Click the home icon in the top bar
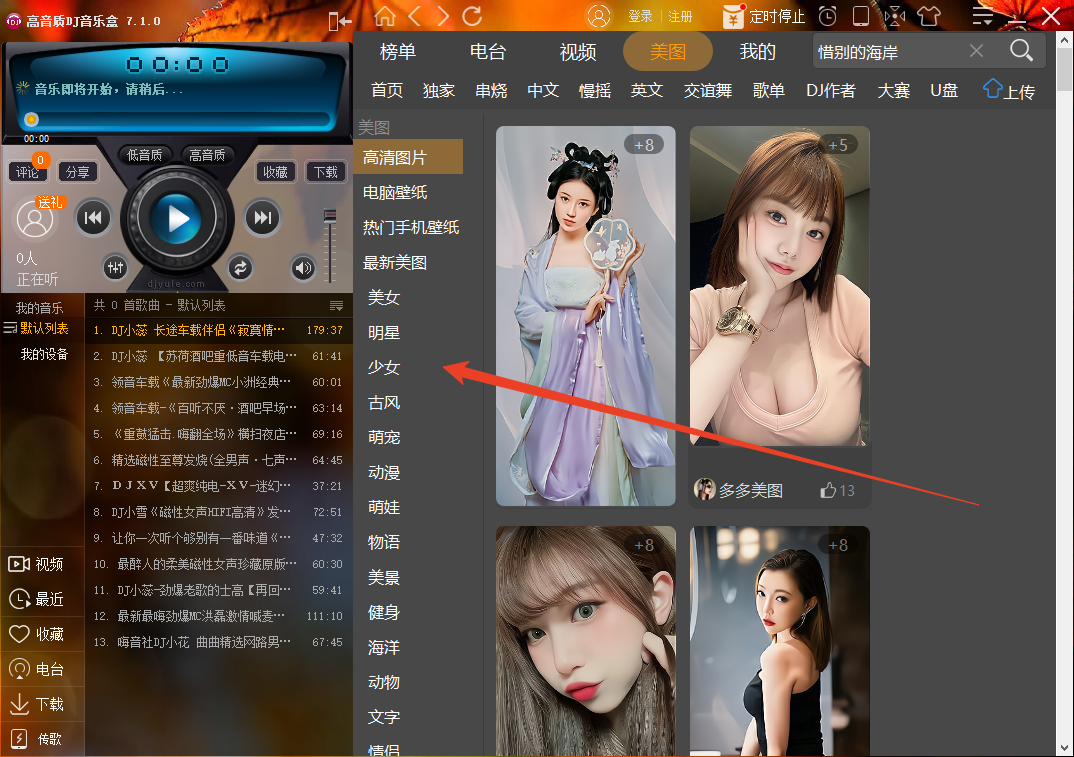The width and height of the screenshot is (1074, 757). click(x=385, y=16)
